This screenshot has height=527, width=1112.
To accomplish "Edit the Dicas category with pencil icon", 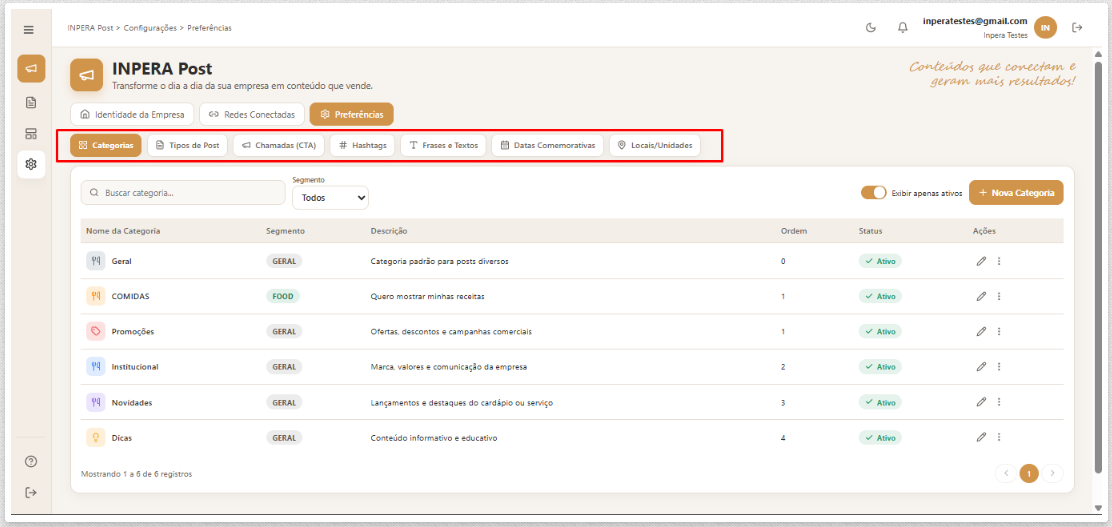I will click(x=982, y=438).
